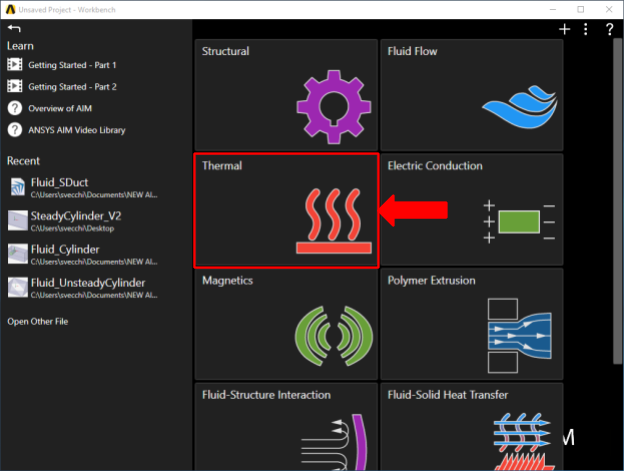
Task: Select the Magnetics template title
Action: (x=228, y=280)
